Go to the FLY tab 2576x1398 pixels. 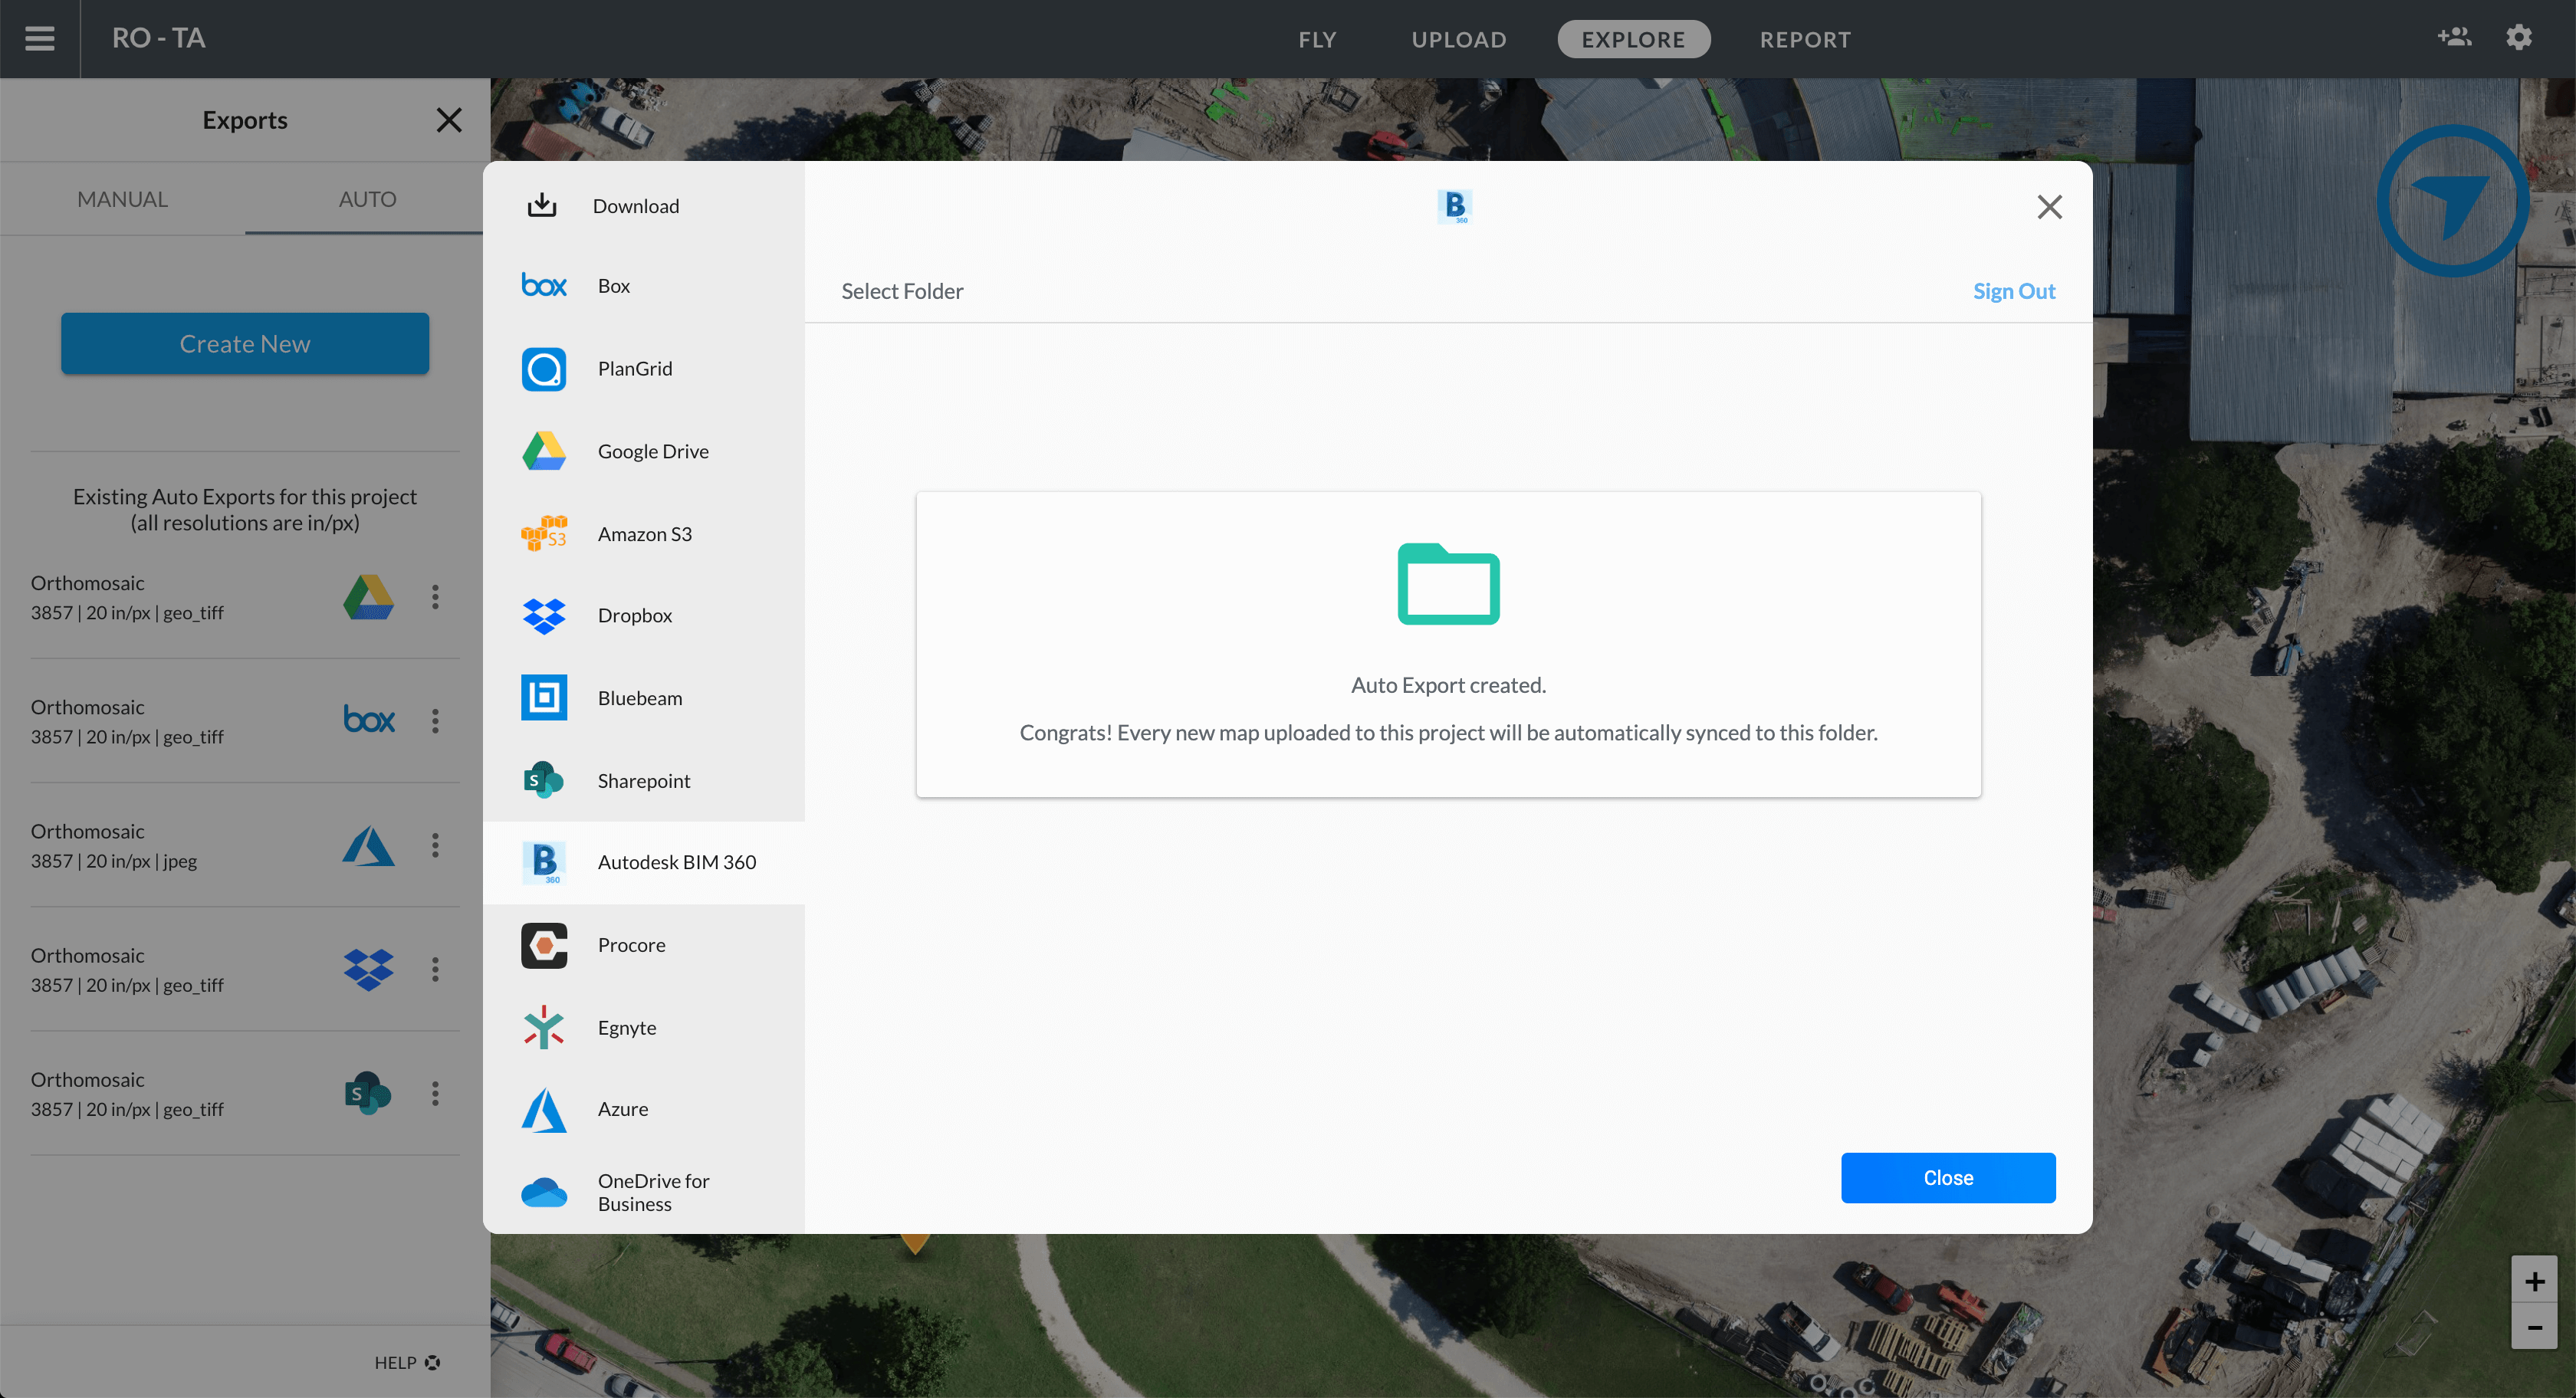[1317, 39]
